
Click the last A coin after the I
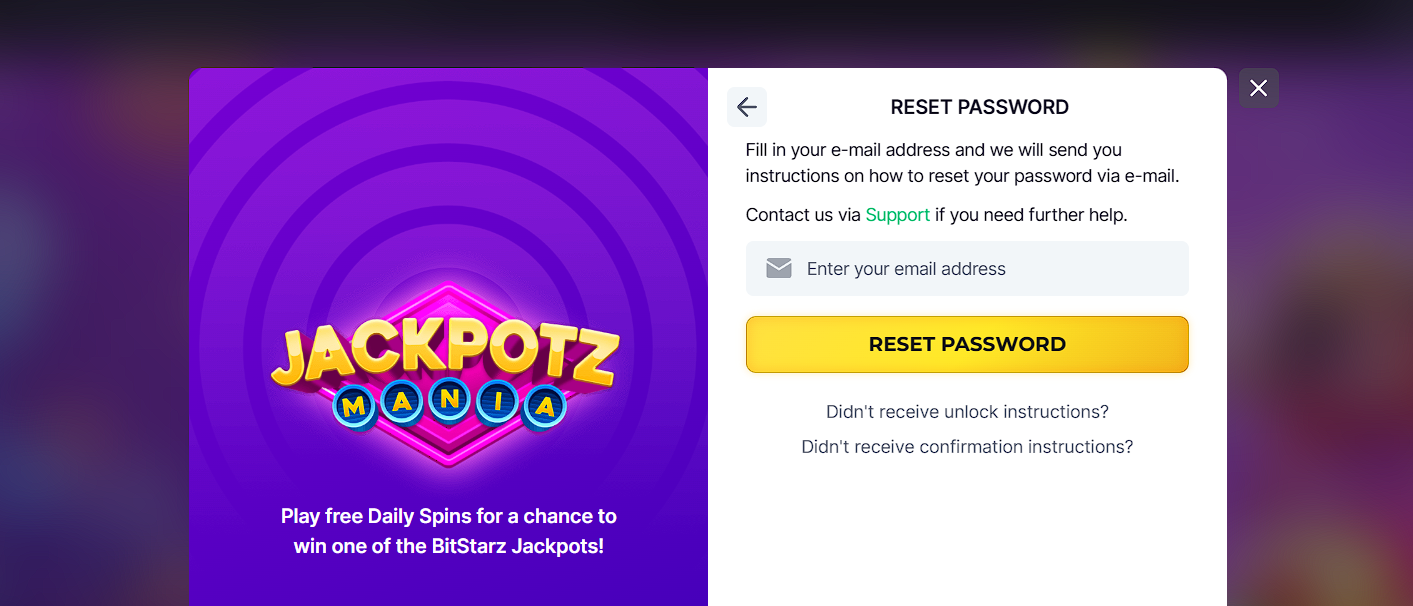(545, 407)
